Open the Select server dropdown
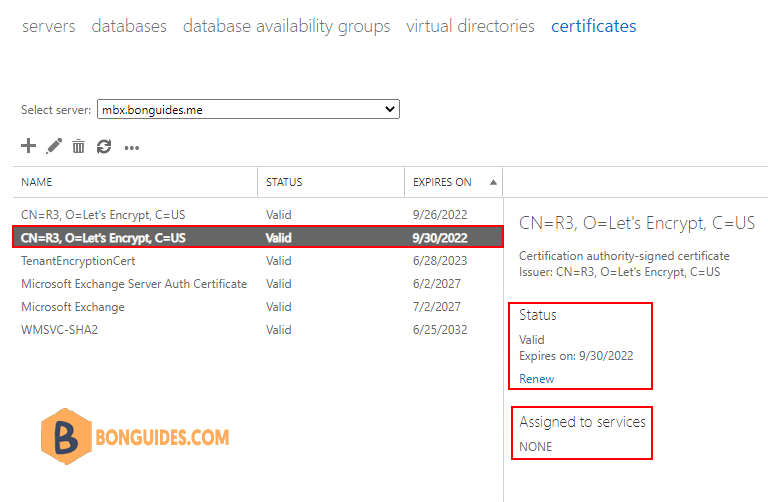This screenshot has height=502, width=768. [x=248, y=109]
